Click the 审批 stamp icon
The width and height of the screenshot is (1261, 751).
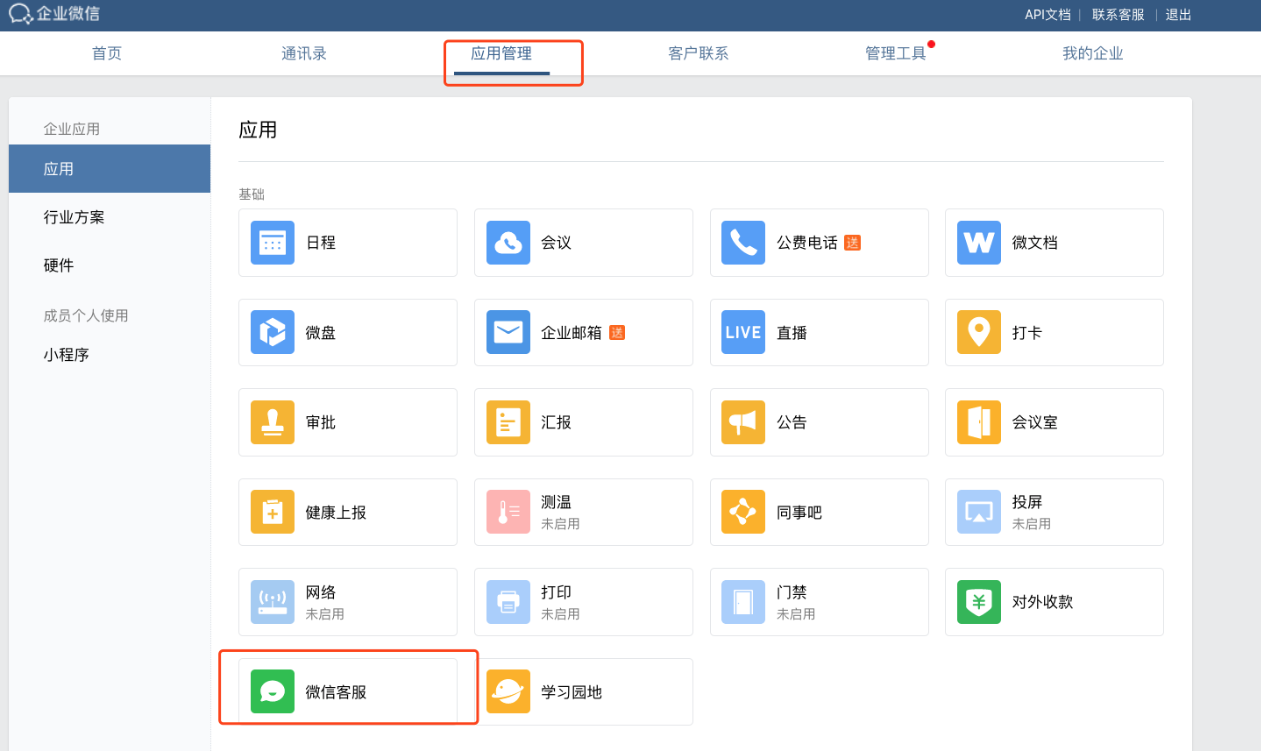point(272,423)
